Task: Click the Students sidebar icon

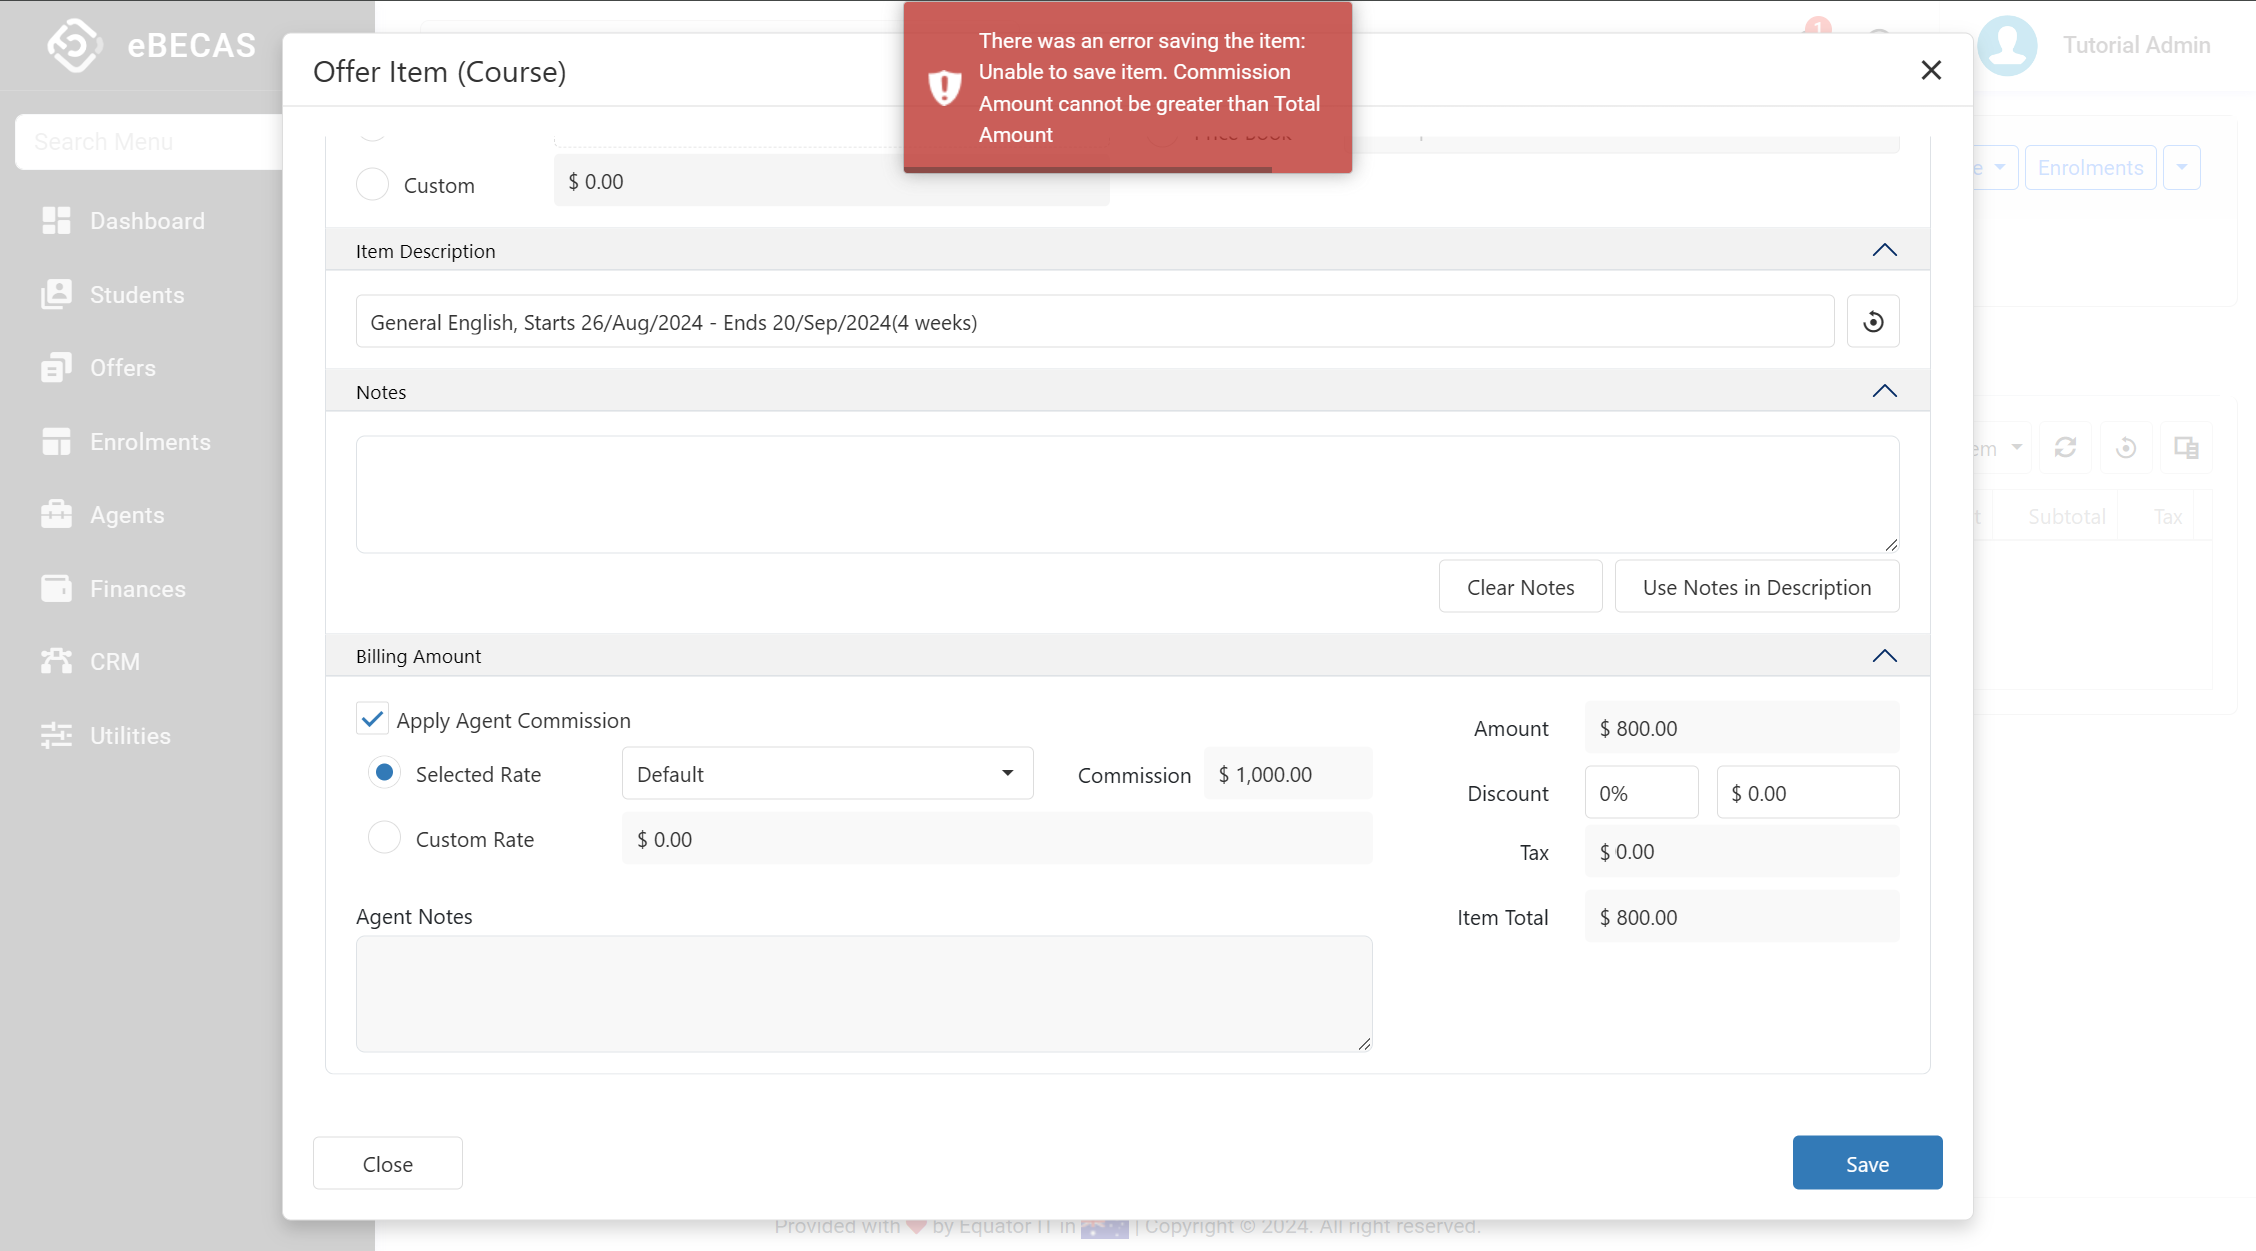Action: coord(56,294)
